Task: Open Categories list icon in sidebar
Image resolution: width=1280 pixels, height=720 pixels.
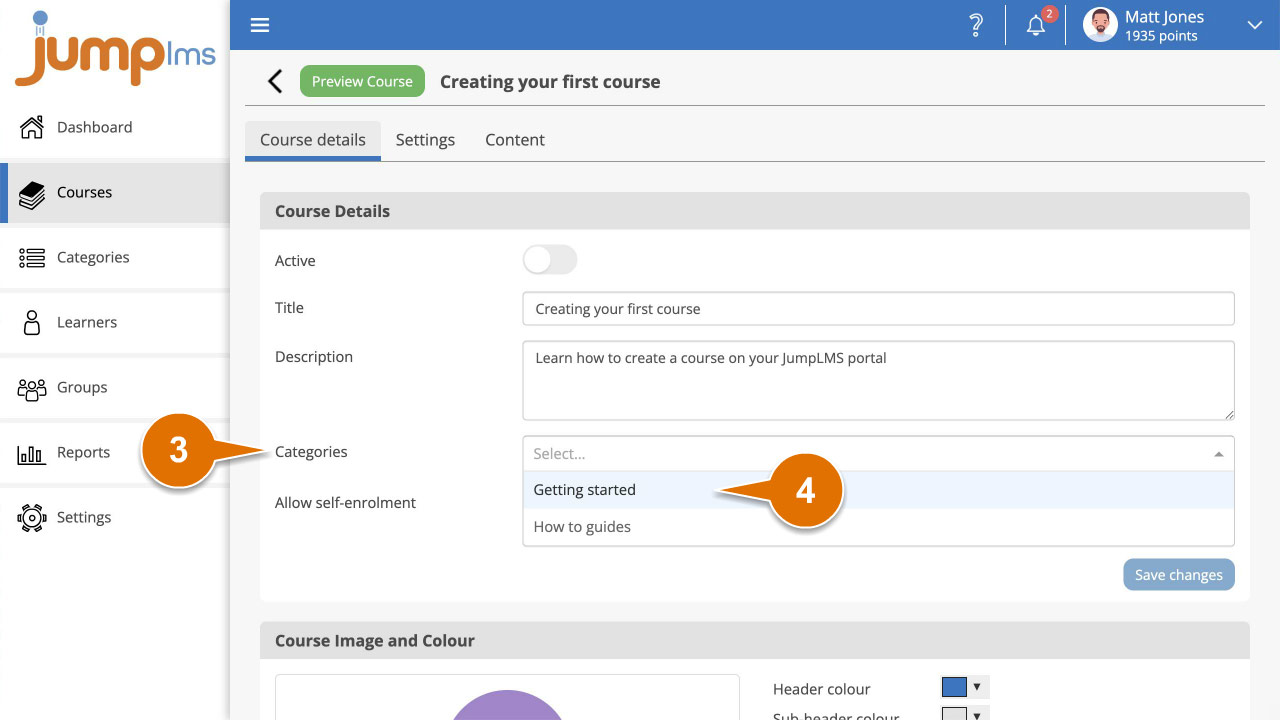Action: coord(32,258)
